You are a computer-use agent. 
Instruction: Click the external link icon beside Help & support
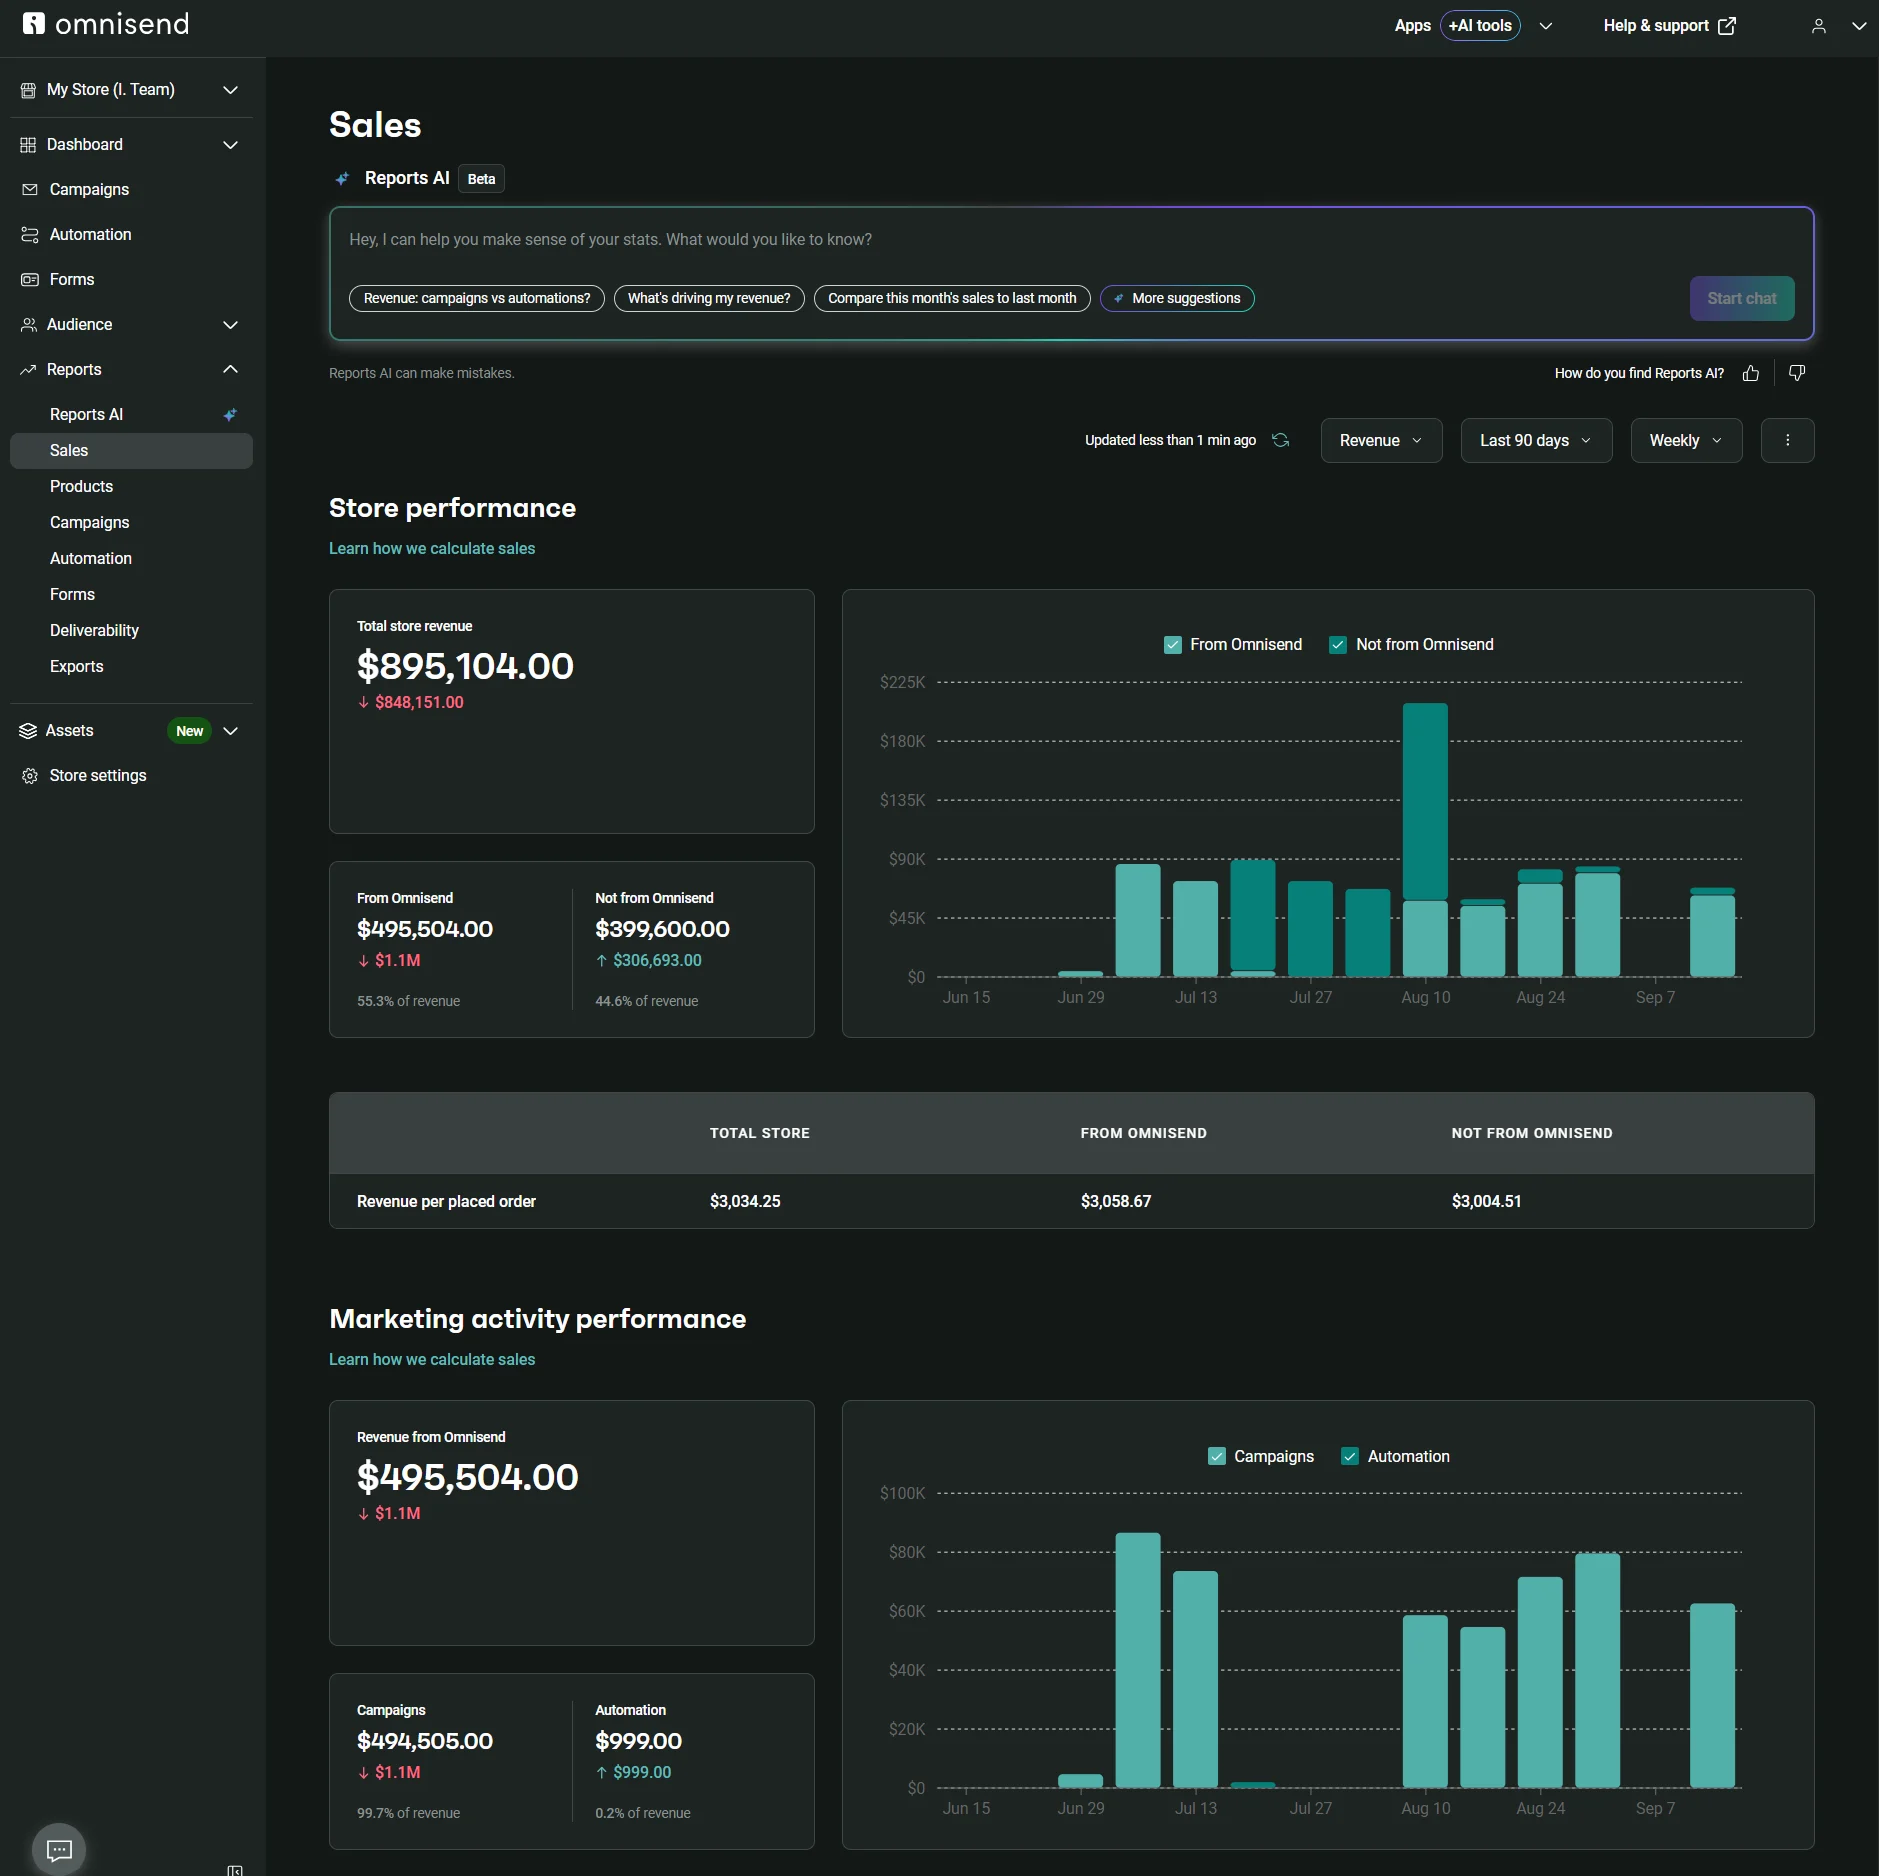click(1727, 26)
